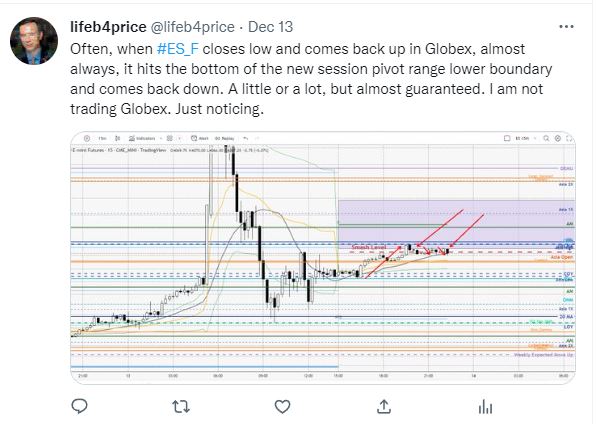Expand the ES 15m layout dropdown
597x424 pixels.
click(526, 139)
